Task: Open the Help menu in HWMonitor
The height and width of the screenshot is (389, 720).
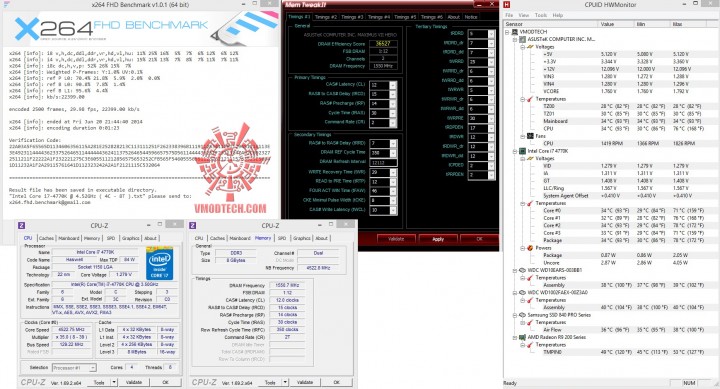Action: [557, 15]
